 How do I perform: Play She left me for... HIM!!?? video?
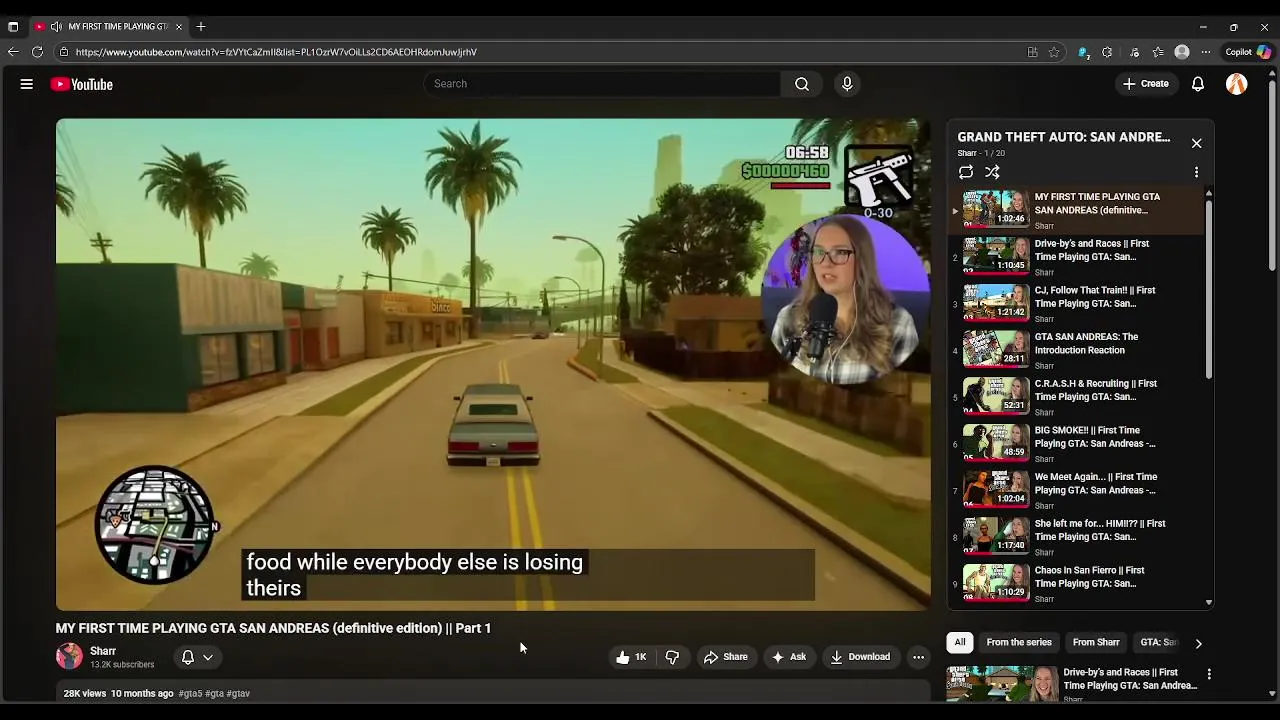[1077, 537]
